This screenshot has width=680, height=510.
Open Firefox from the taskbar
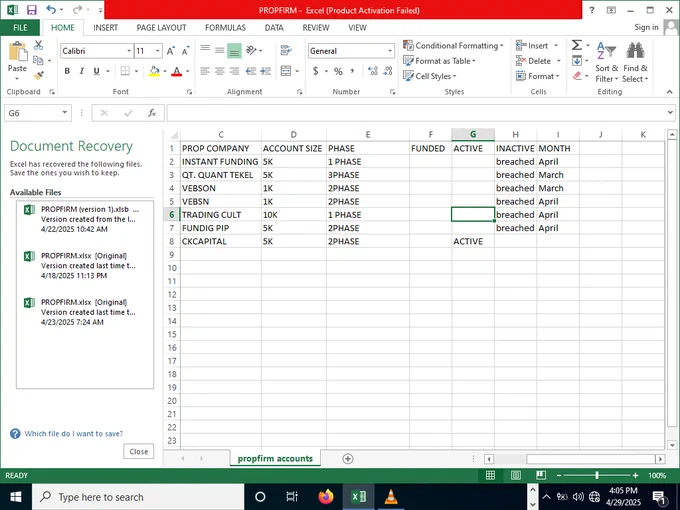[x=326, y=497]
